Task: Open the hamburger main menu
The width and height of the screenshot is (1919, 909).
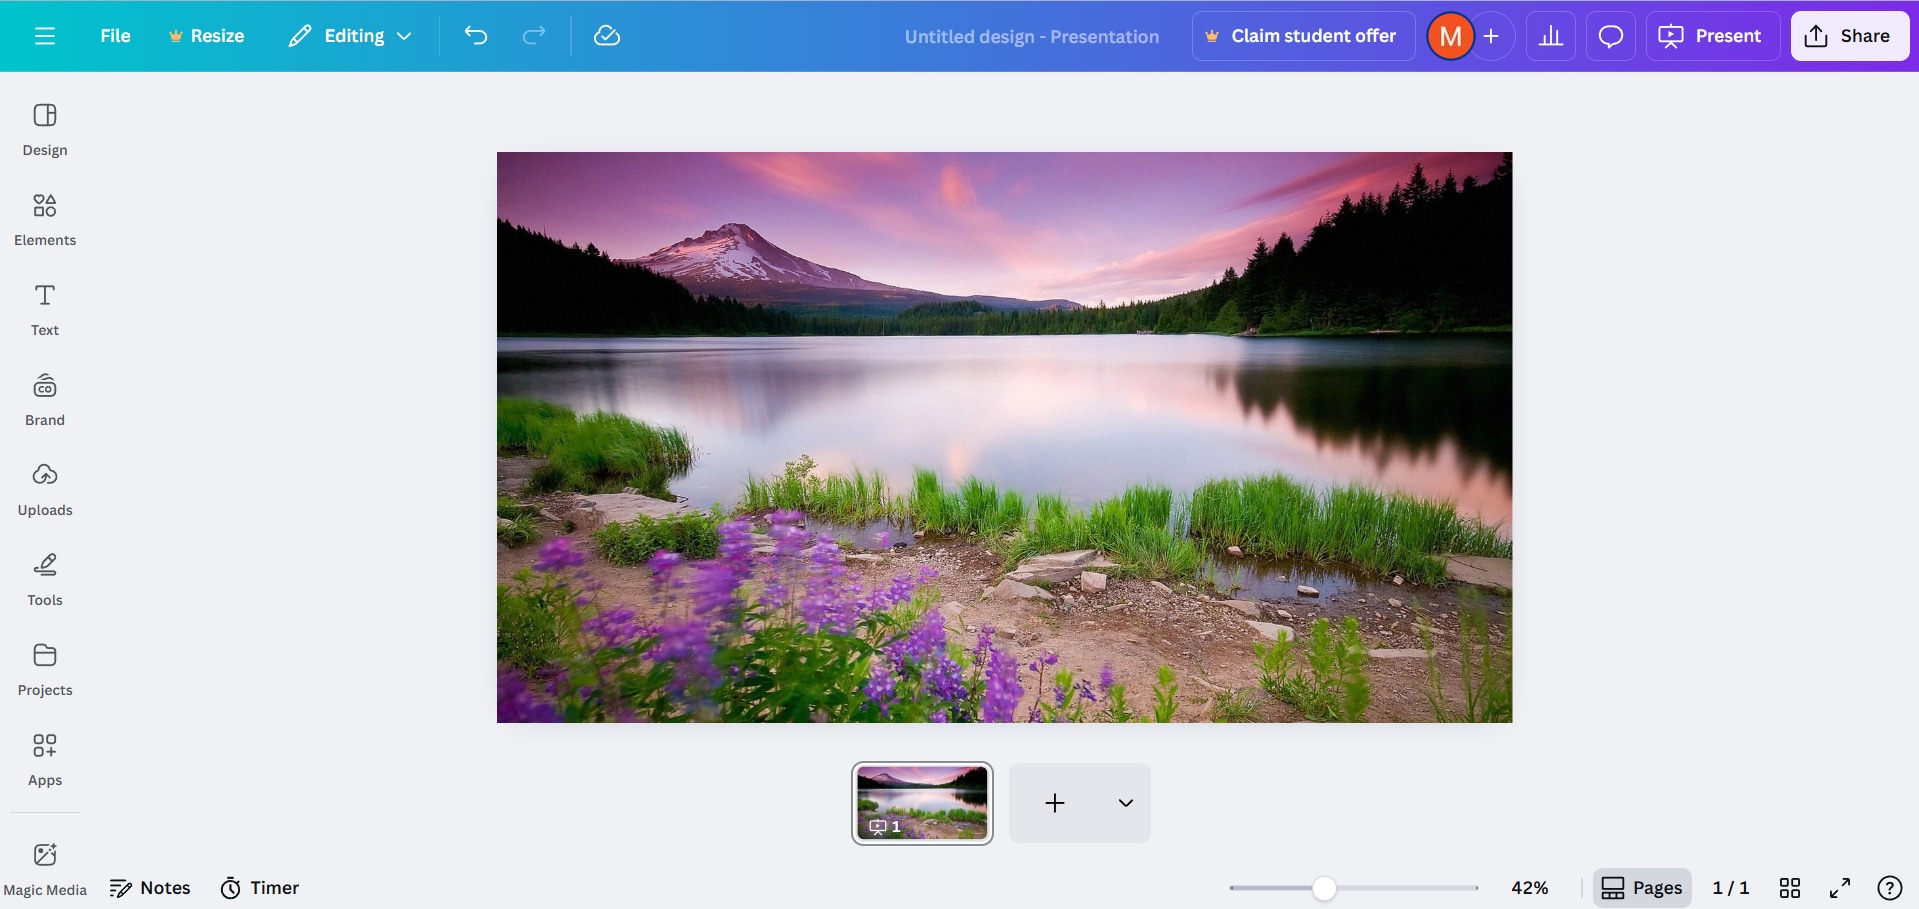Action: pyautogui.click(x=45, y=36)
